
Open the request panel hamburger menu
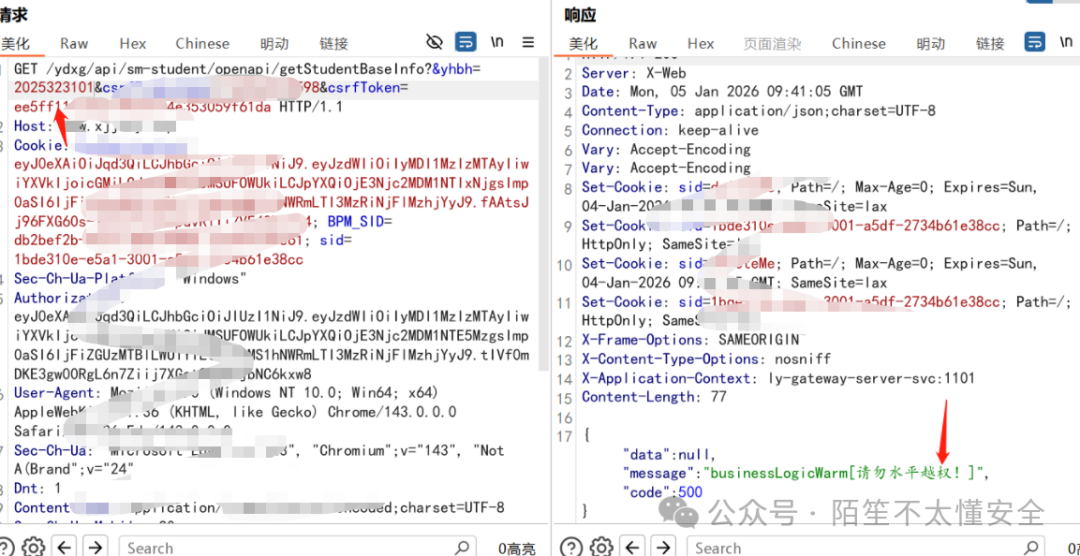coord(528,42)
